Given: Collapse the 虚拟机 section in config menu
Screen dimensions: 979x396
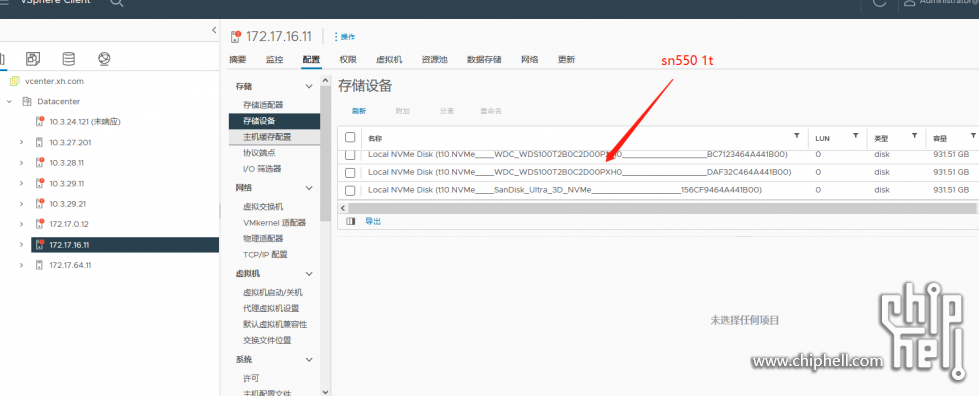Looking at the screenshot, I should click(x=308, y=274).
